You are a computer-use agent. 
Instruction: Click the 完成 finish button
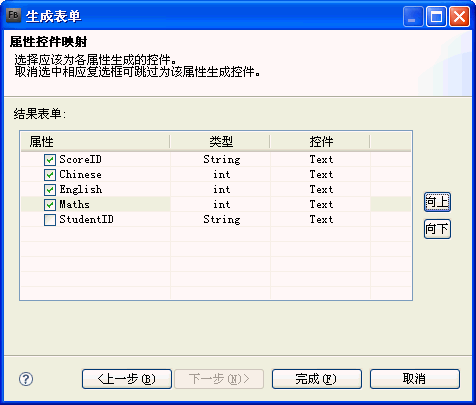click(x=317, y=379)
